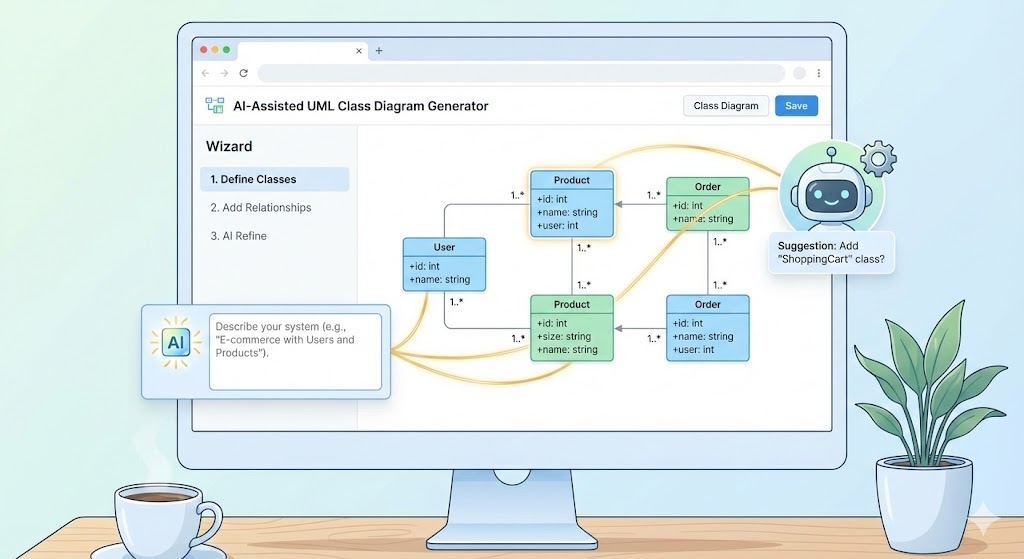The width and height of the screenshot is (1024, 559).
Task: Click the Describe your system text field
Action: click(295, 351)
